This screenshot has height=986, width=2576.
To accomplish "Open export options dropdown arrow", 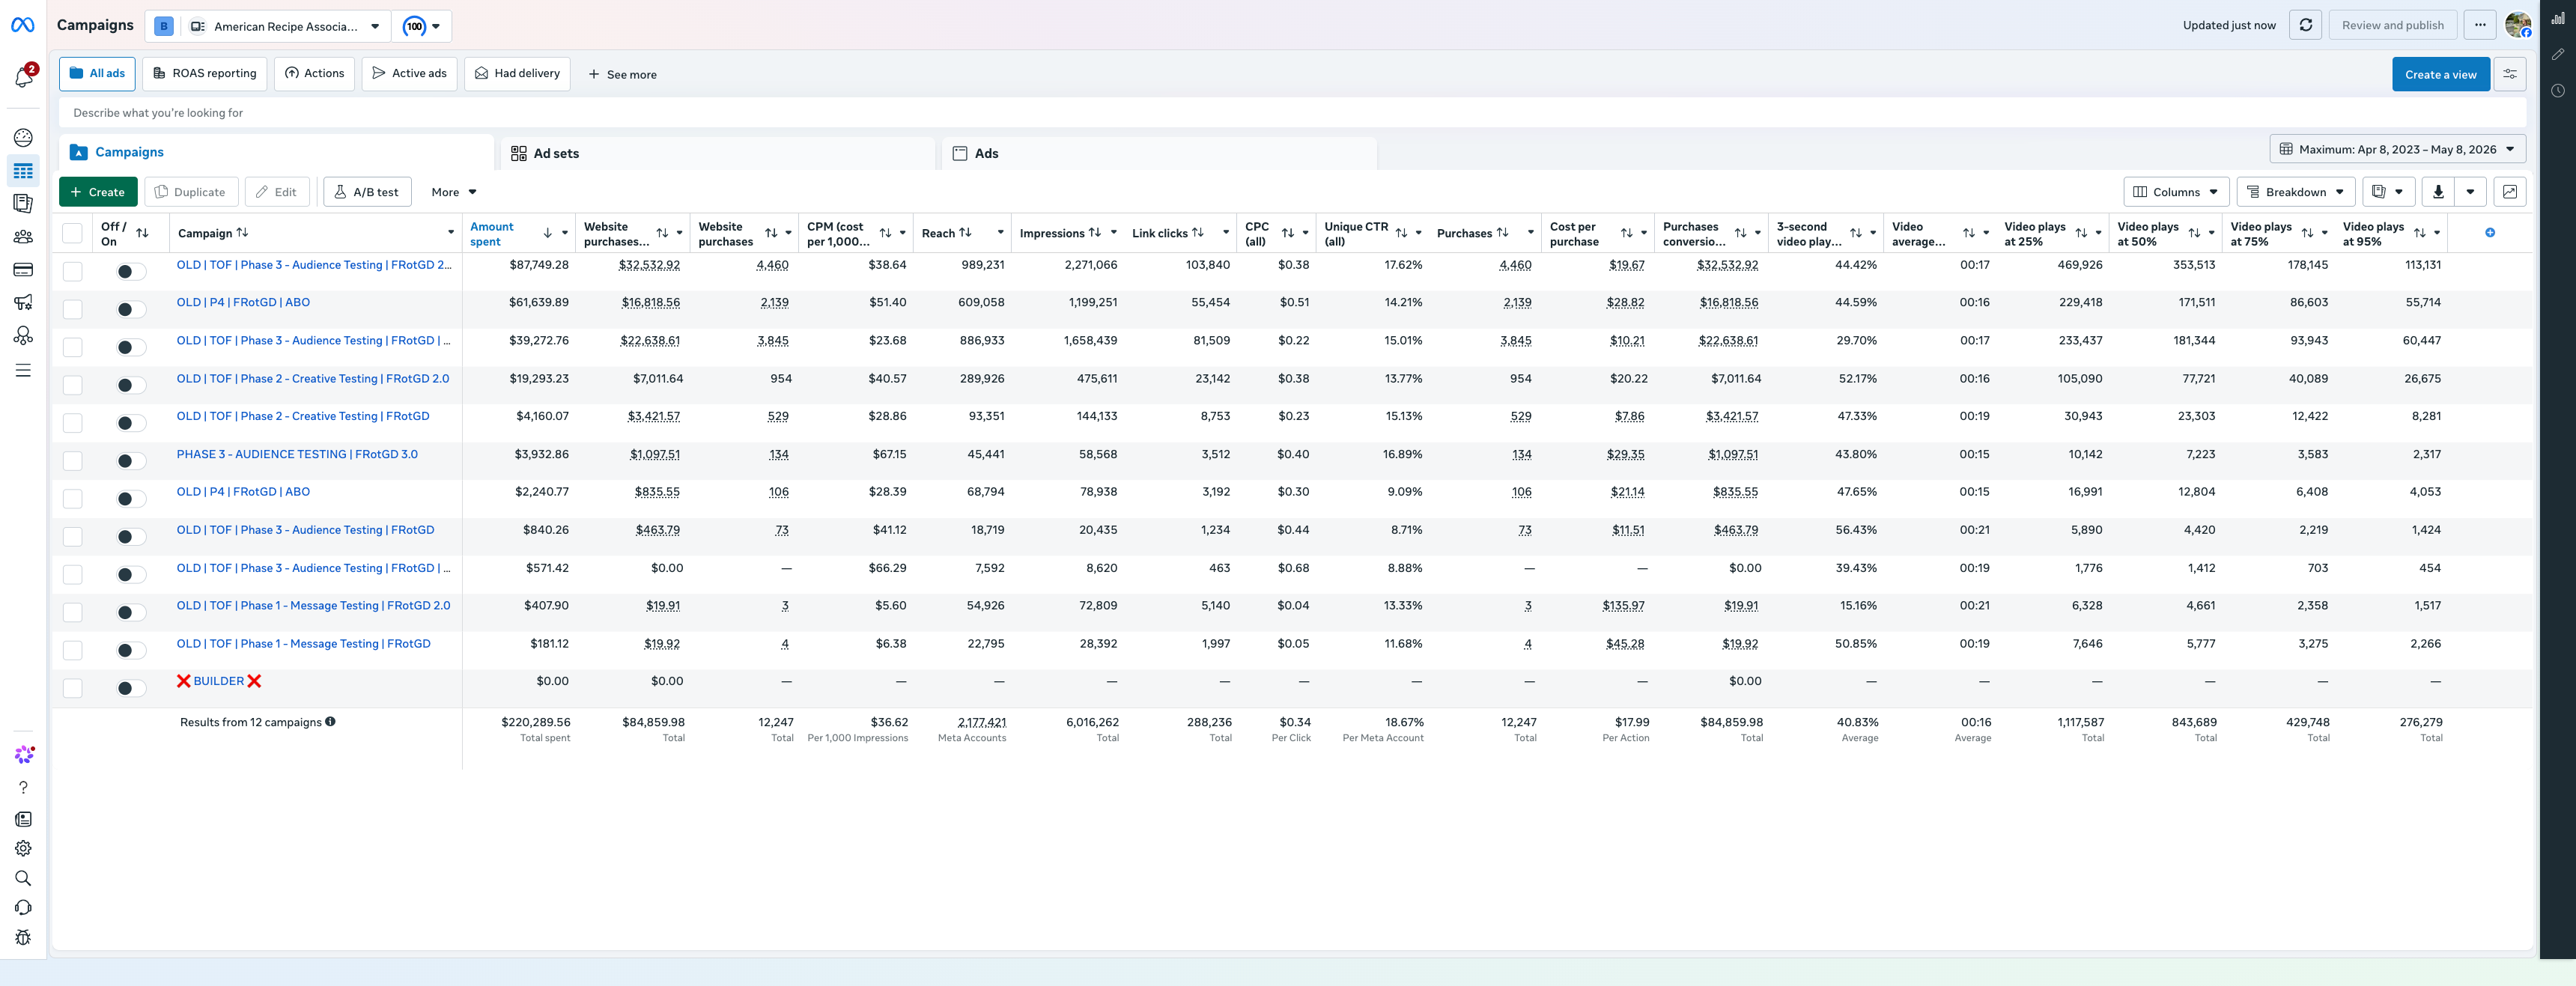I will [x=2471, y=192].
